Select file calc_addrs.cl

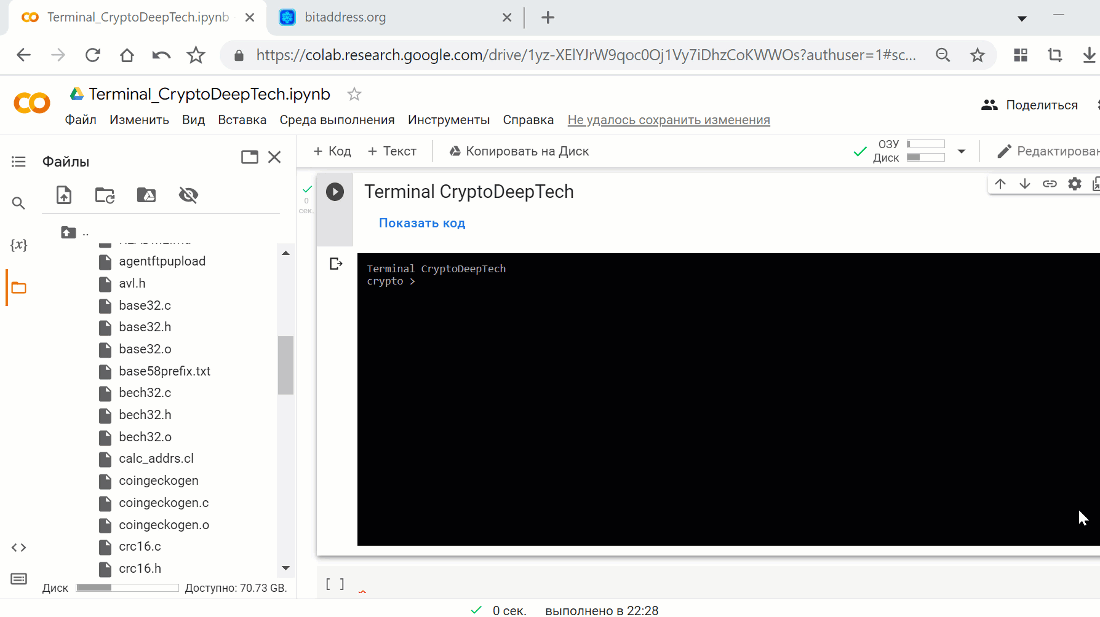(x=156, y=459)
